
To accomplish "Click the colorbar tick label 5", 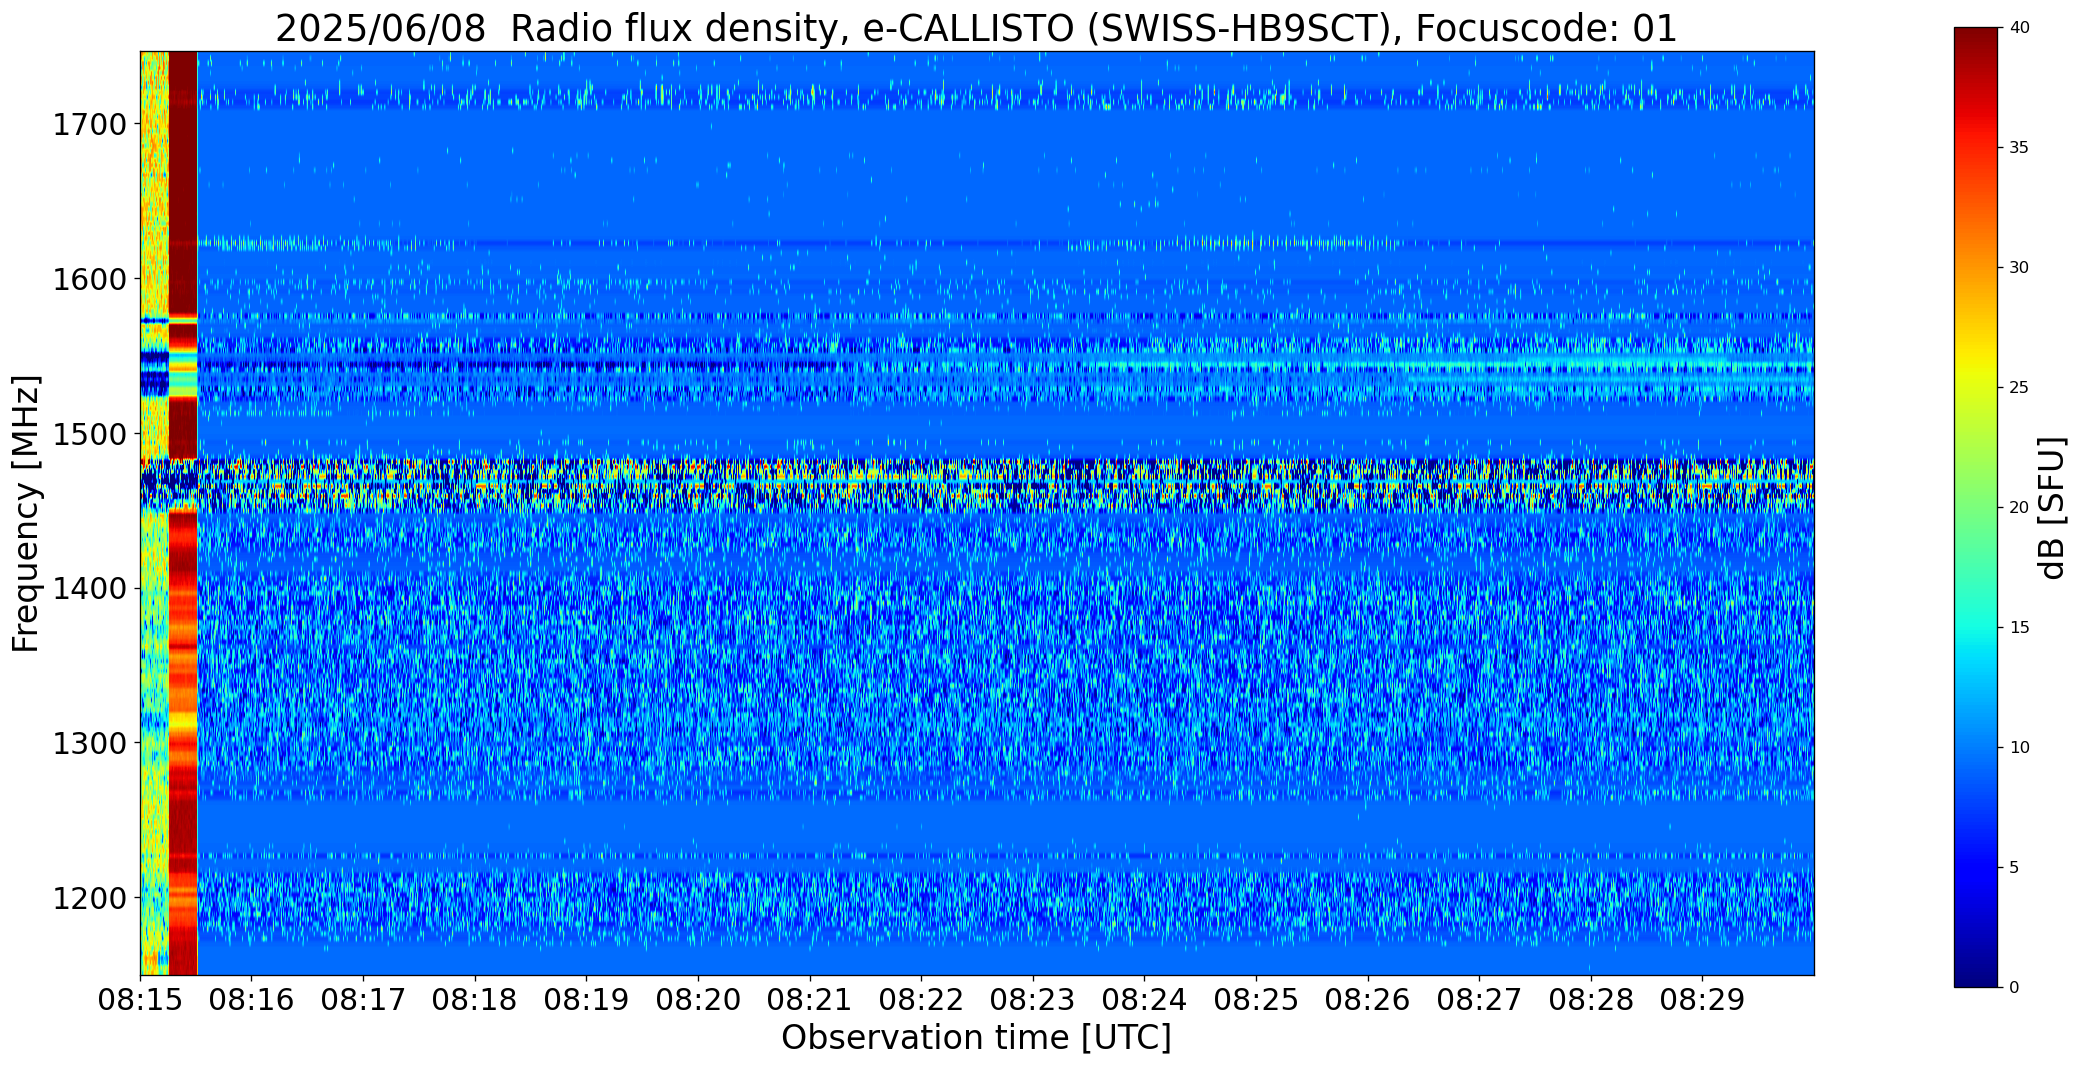I will [2014, 868].
